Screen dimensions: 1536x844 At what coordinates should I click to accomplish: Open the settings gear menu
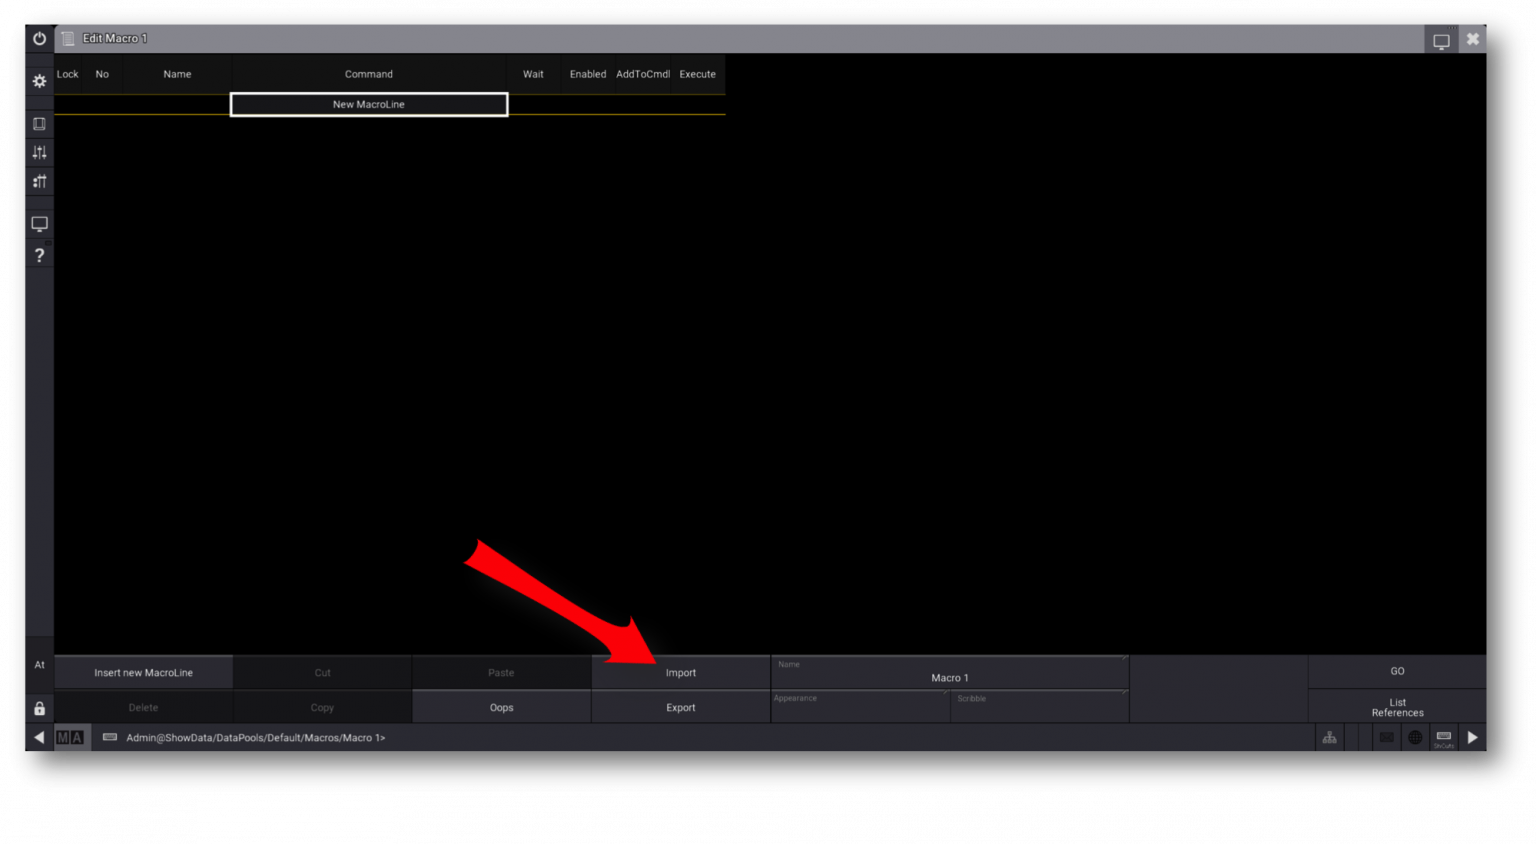(39, 81)
